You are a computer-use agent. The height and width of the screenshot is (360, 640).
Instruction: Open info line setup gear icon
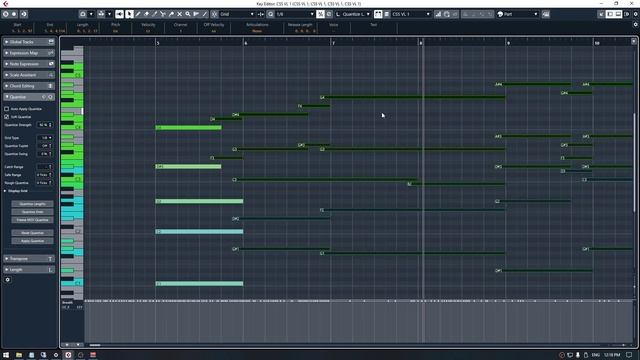pos(636,24)
